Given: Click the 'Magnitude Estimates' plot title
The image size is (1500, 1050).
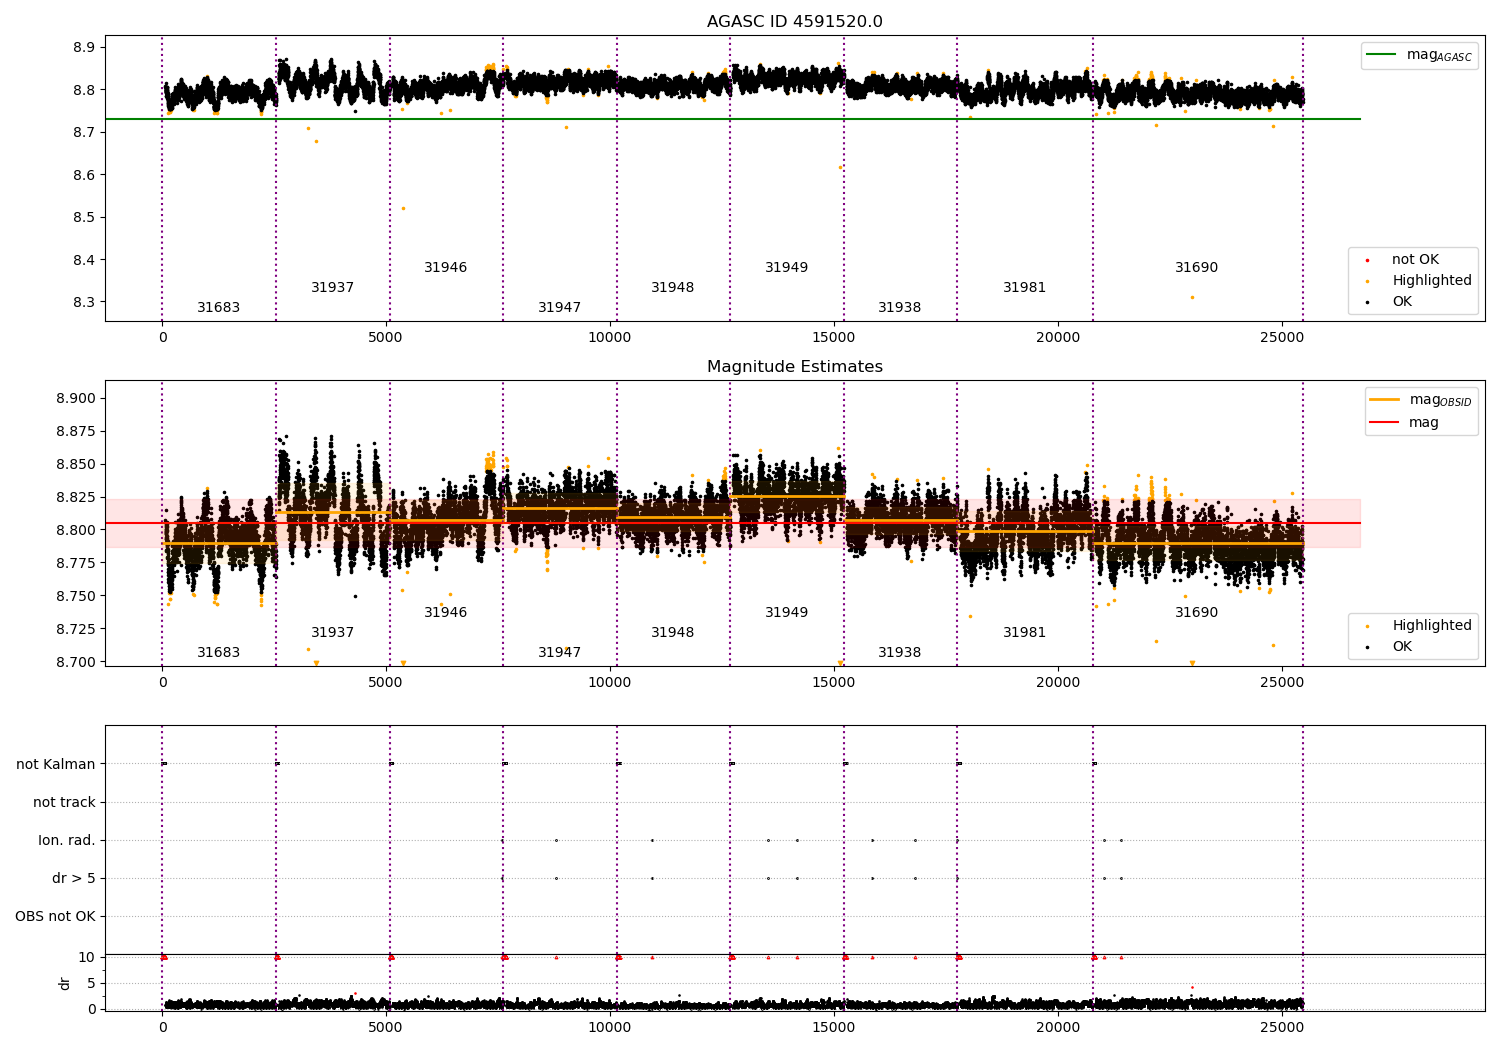Looking at the screenshot, I should click(794, 367).
